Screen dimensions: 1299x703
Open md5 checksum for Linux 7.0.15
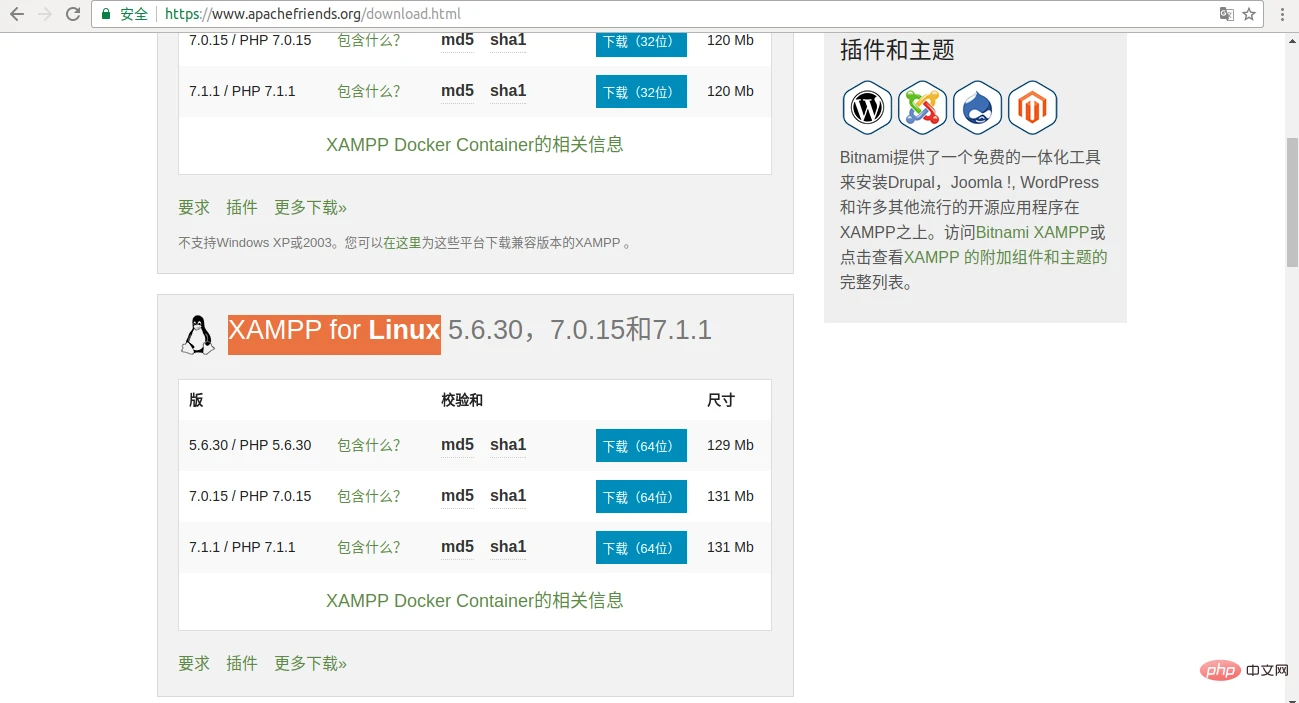point(457,496)
